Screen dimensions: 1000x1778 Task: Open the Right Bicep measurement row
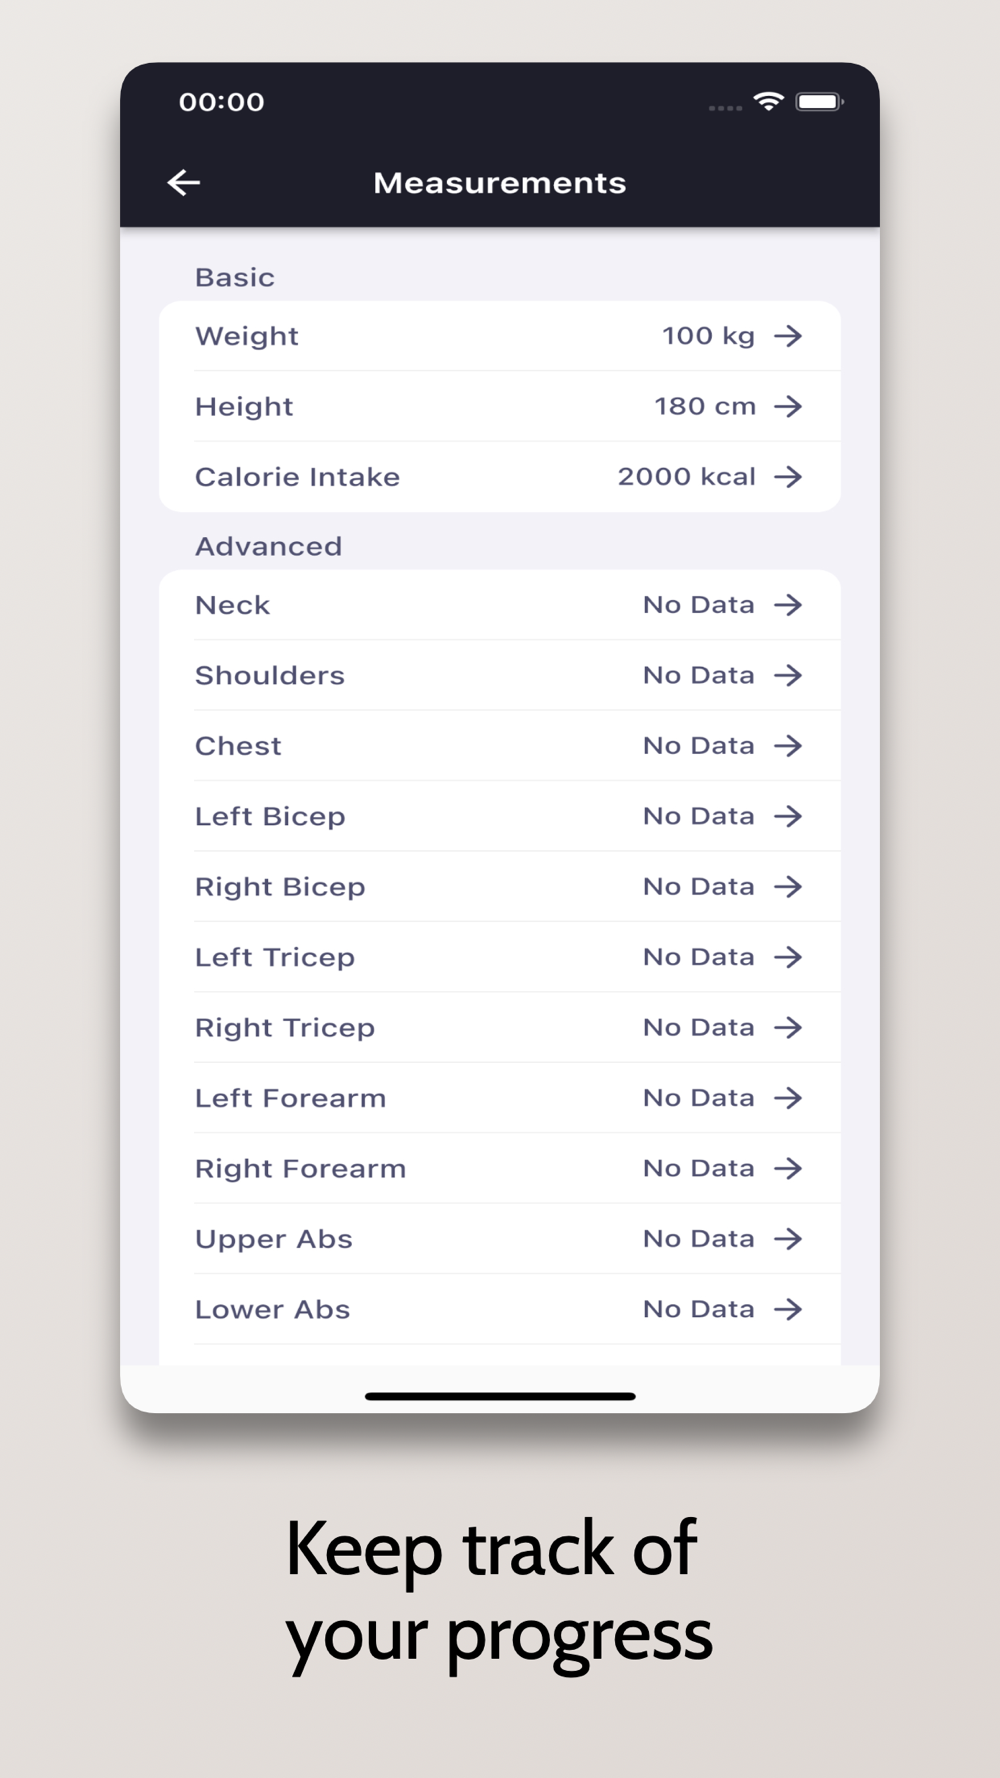(498, 887)
